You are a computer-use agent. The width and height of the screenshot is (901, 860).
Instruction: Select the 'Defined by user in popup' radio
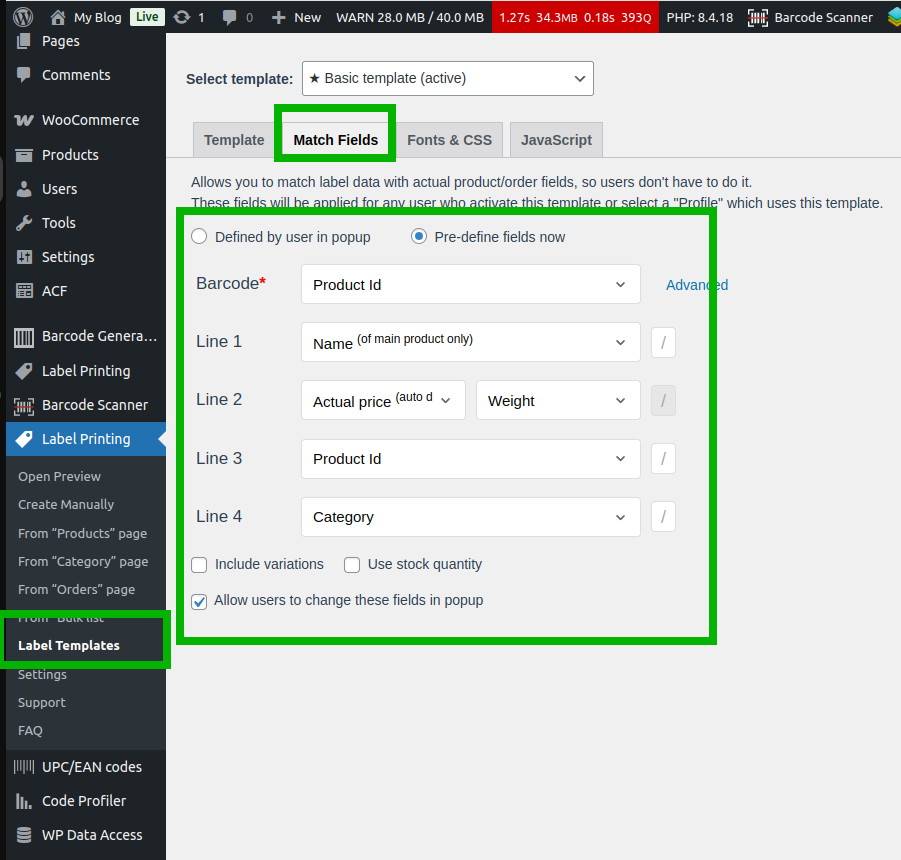click(x=199, y=237)
